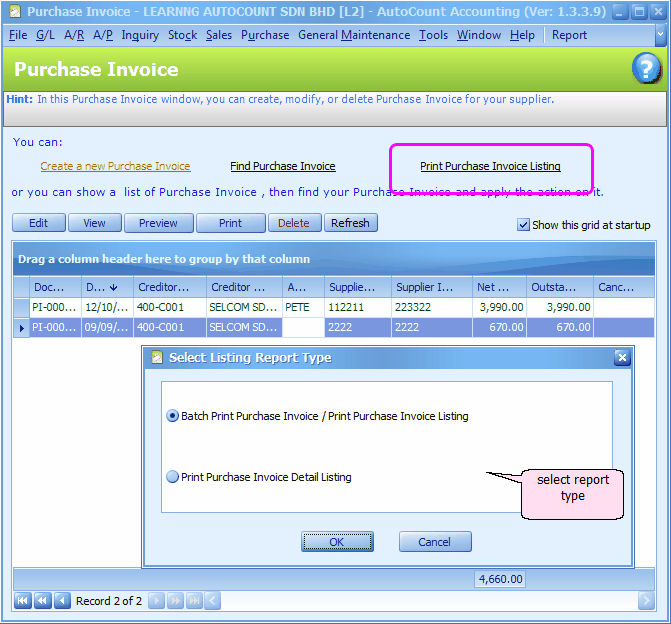Click the grid horizontal scroll right arrow
The height and width of the screenshot is (624, 671).
pyautogui.click(x=646, y=601)
